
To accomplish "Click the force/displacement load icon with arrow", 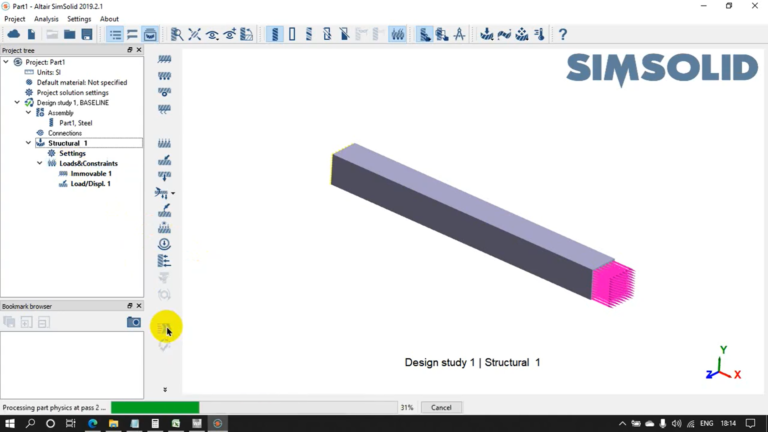I will (x=165, y=160).
